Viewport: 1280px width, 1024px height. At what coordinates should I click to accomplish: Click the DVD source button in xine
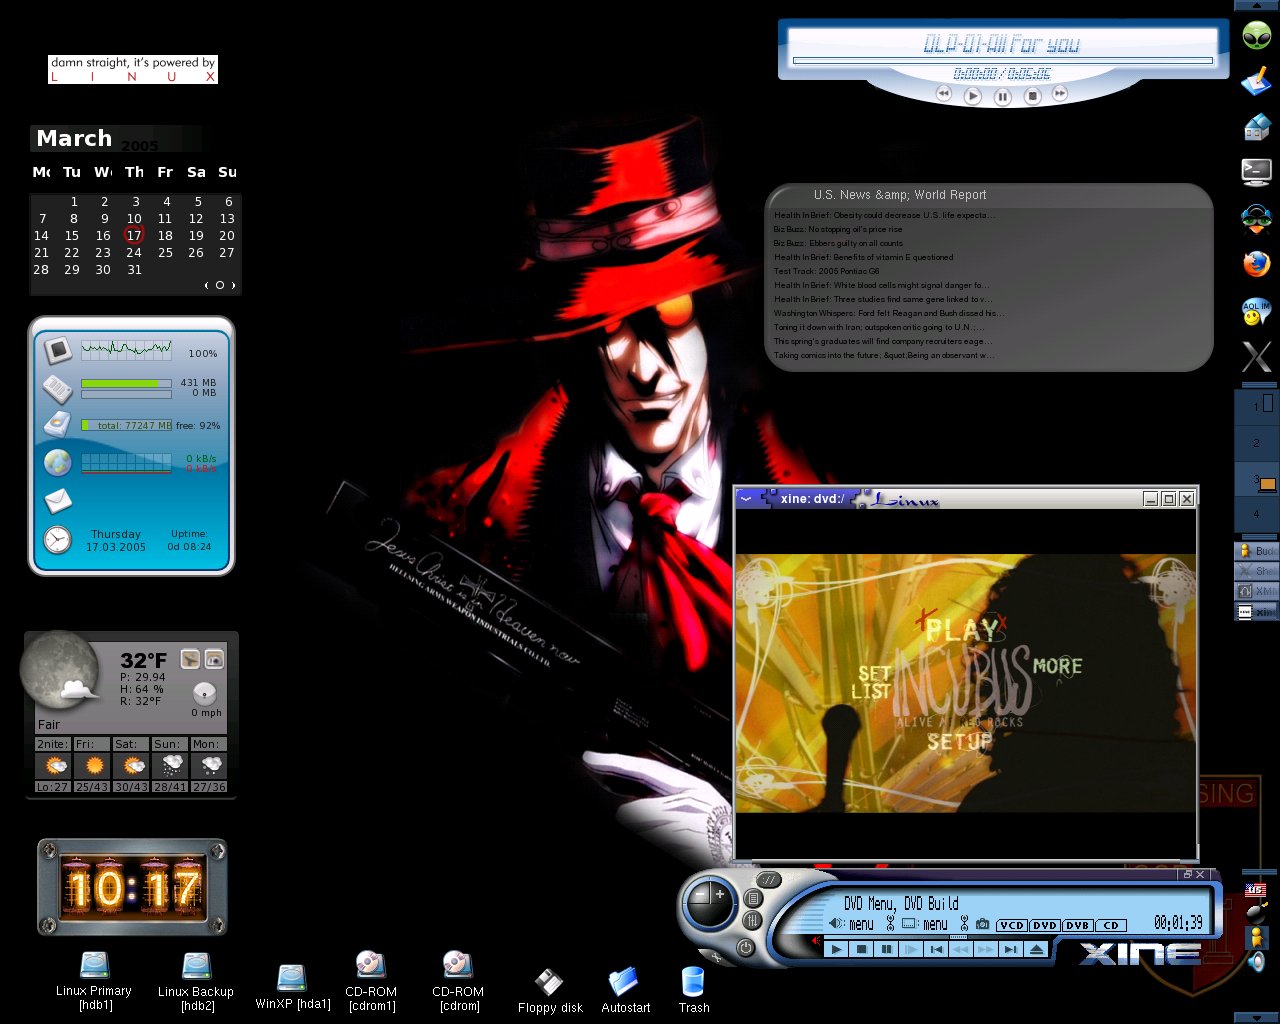click(x=1044, y=925)
